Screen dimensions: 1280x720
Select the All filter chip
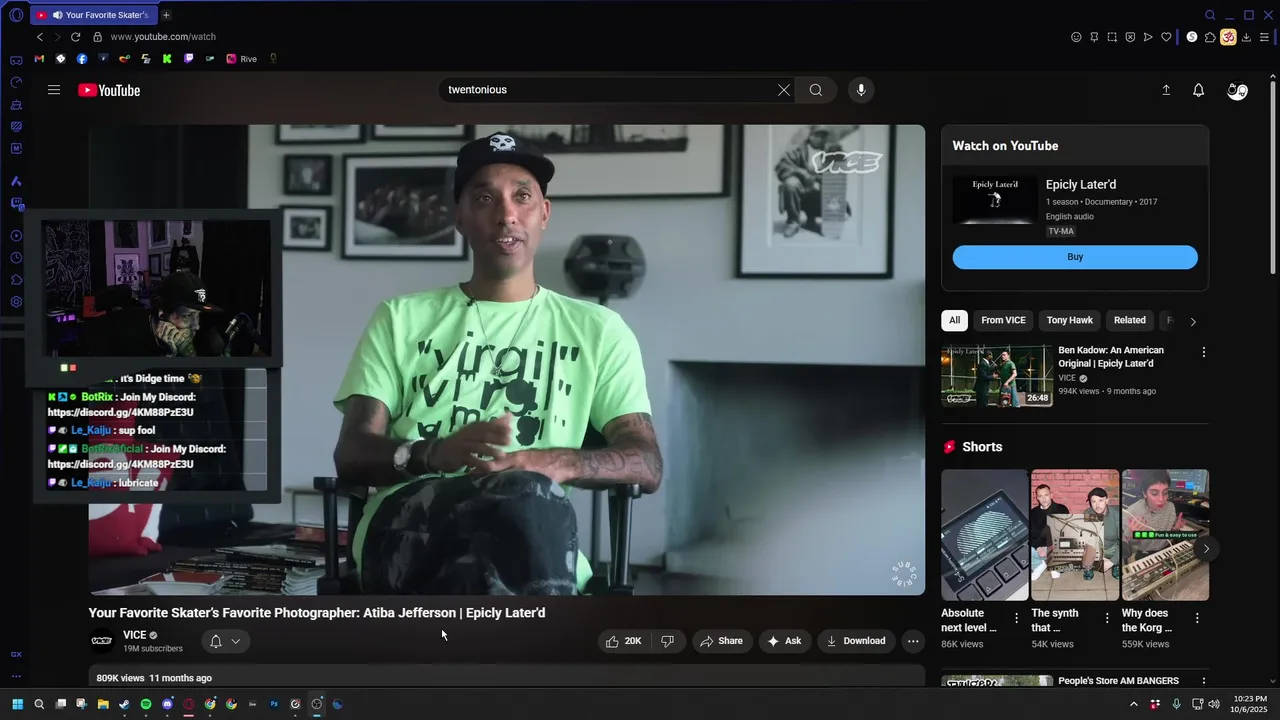click(x=954, y=320)
